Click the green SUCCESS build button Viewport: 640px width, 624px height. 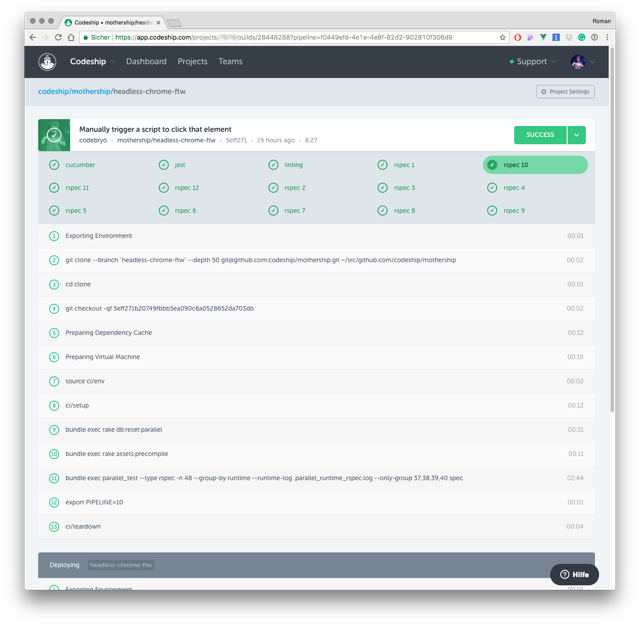point(540,135)
